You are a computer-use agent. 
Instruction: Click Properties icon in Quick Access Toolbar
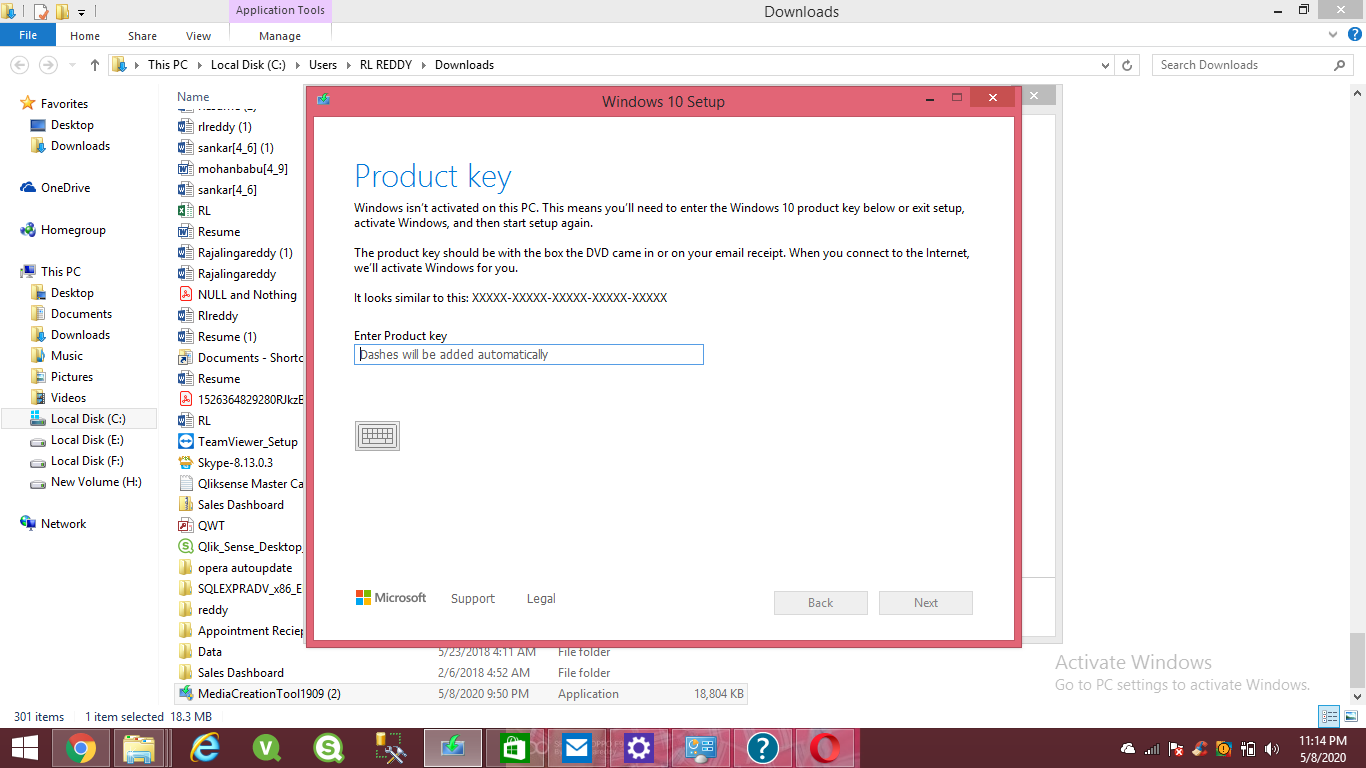41,12
